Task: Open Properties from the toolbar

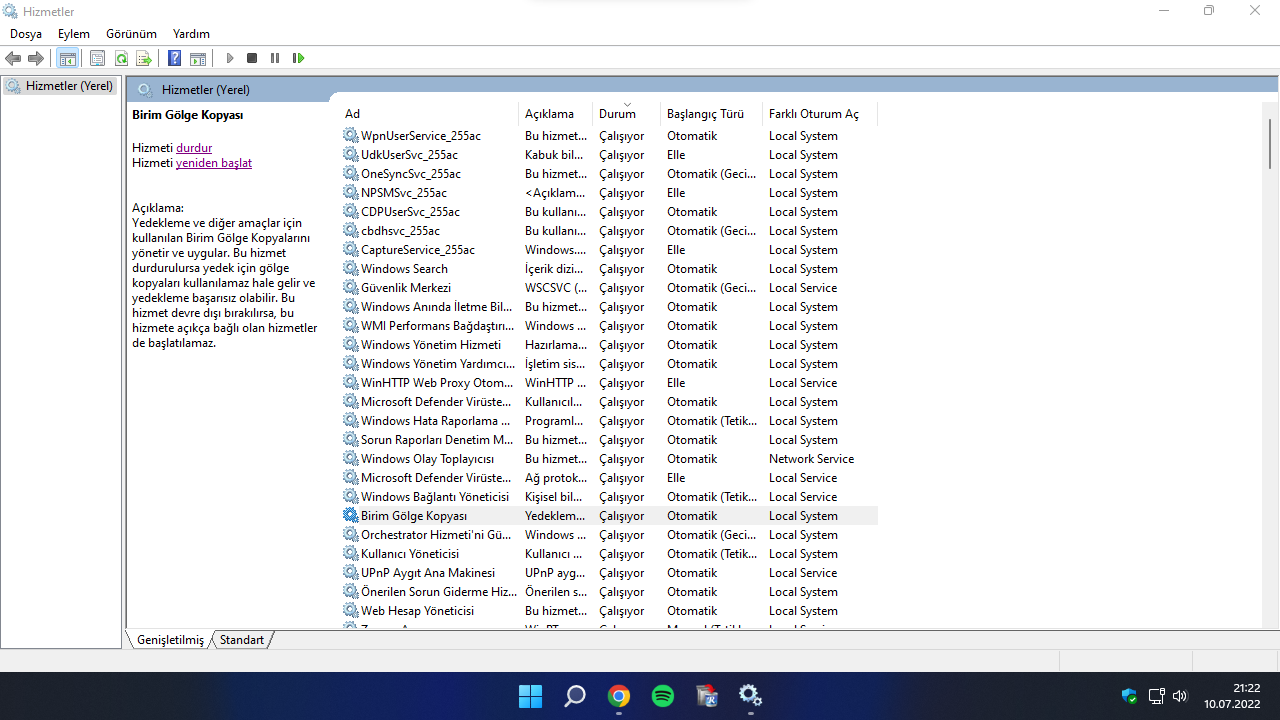Action: (x=97, y=59)
